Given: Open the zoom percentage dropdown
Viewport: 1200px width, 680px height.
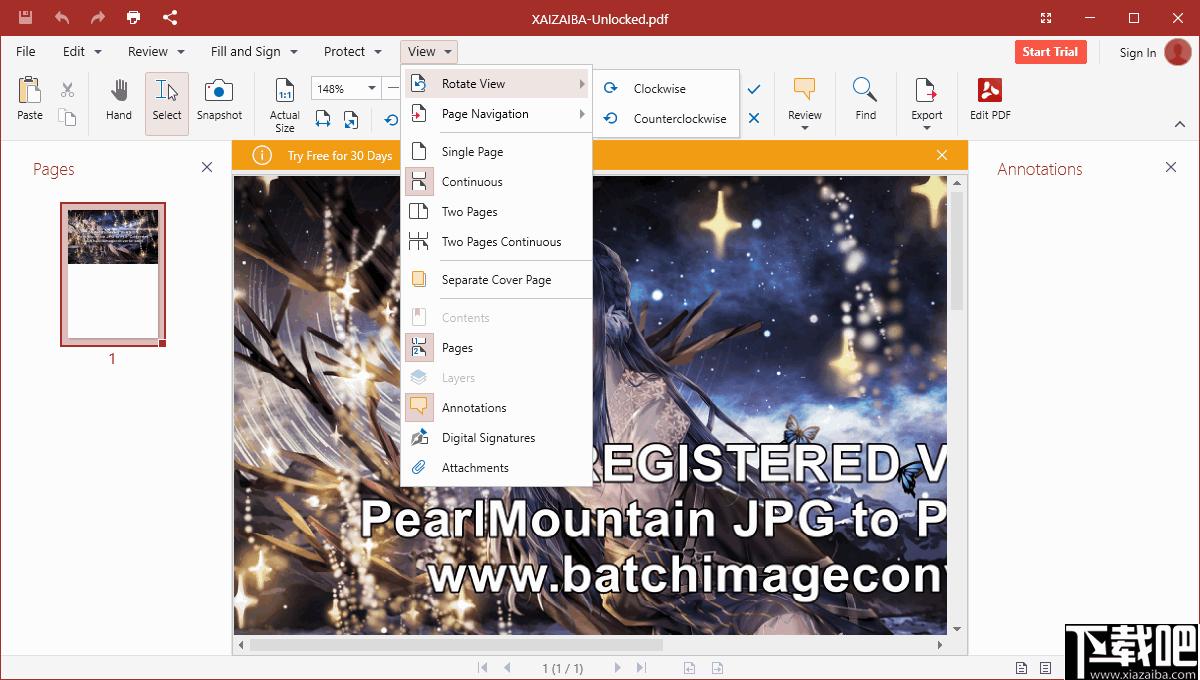Looking at the screenshot, I should 371,89.
